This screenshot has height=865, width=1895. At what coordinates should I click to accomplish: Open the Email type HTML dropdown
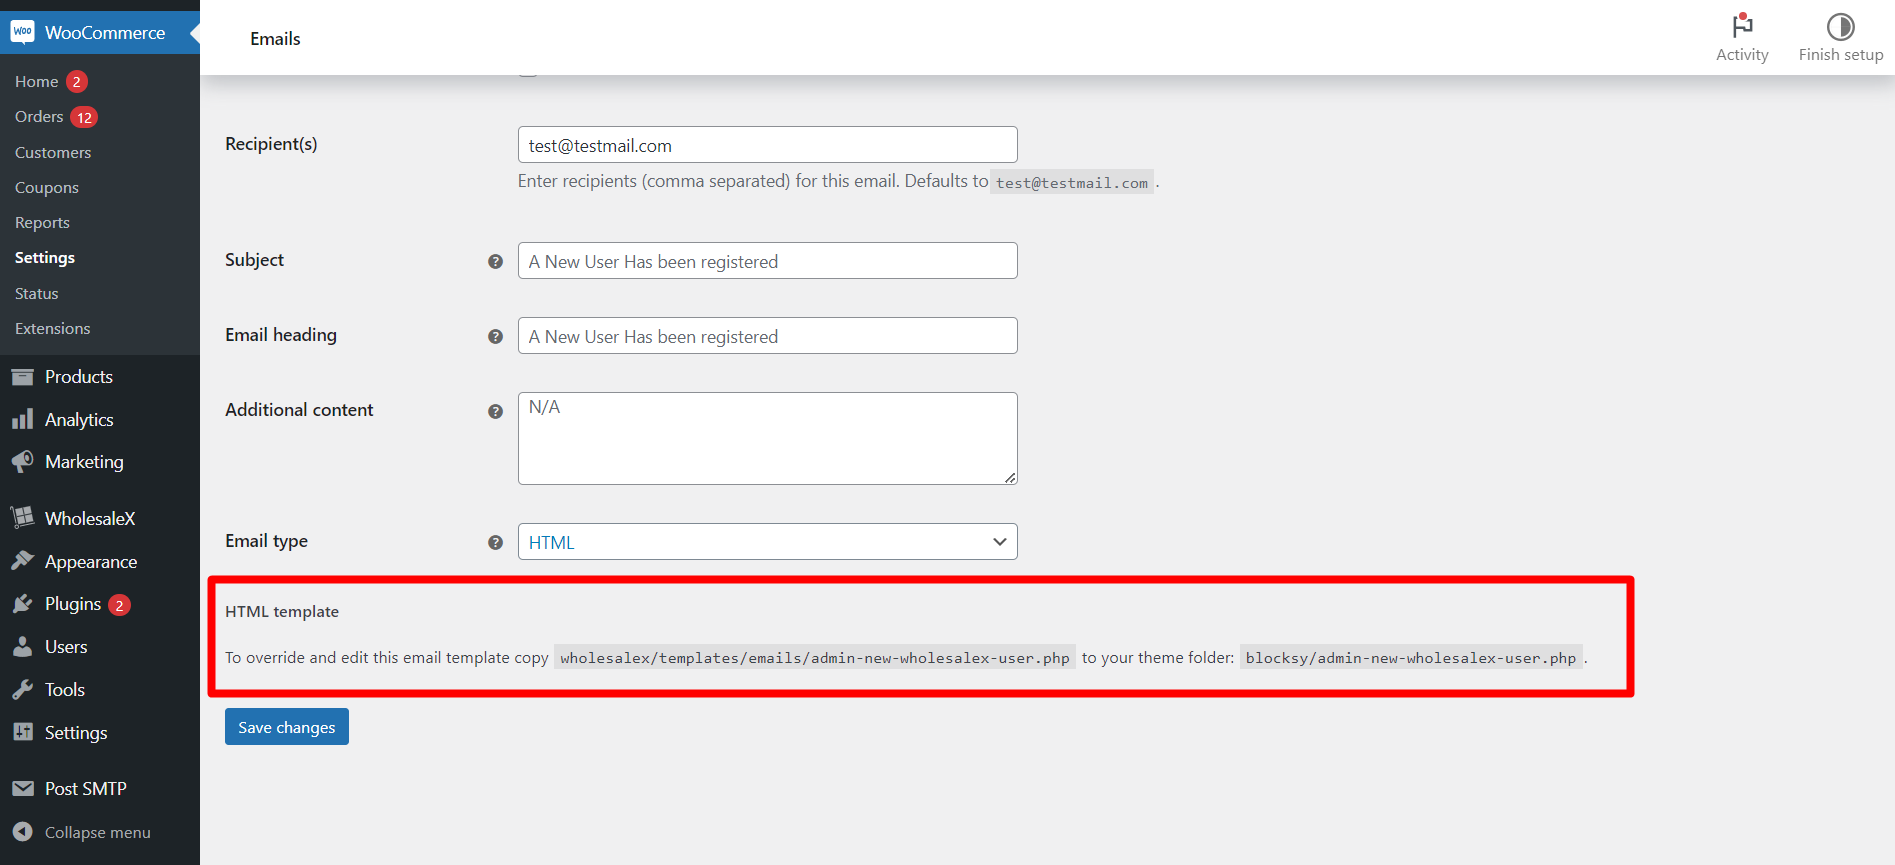[767, 542]
